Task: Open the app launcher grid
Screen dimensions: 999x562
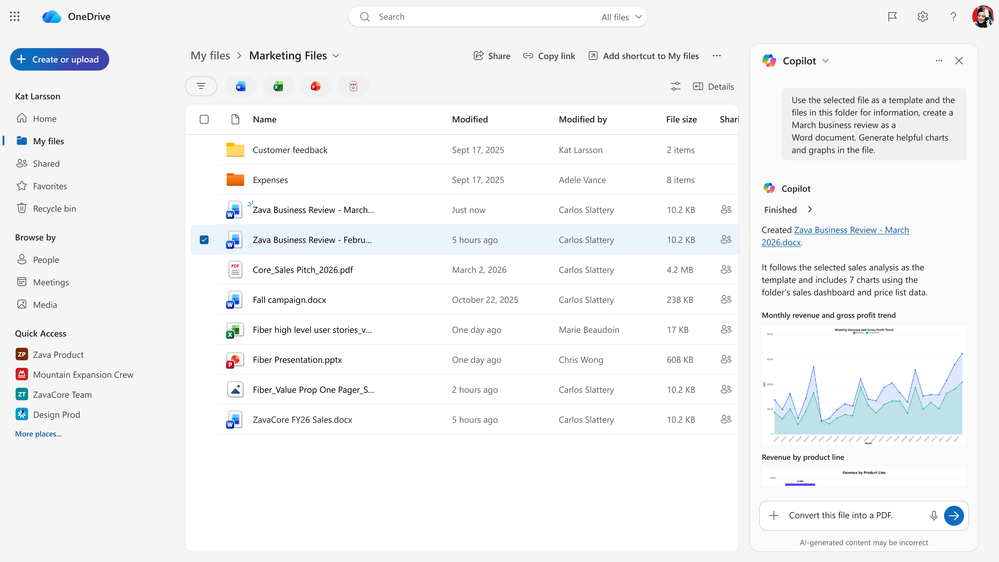Action: point(15,17)
